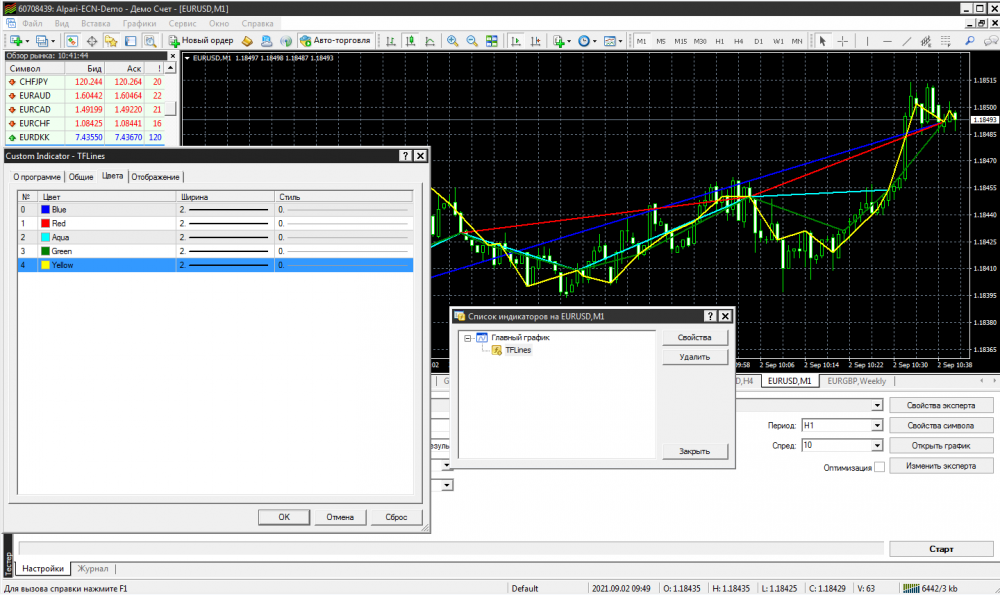Open the New Chart toolbar icon
This screenshot has height=595, width=1000.
pyautogui.click(x=16, y=41)
